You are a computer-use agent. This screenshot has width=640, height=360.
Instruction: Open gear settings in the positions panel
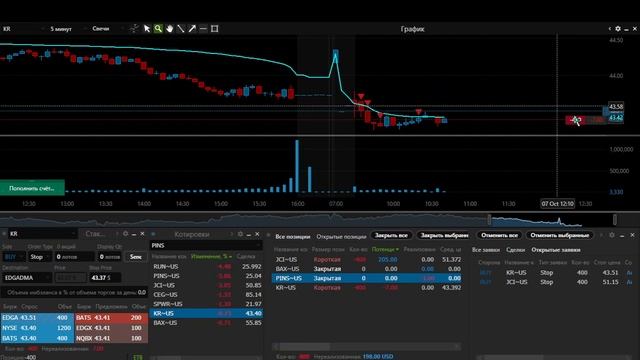coord(611,235)
